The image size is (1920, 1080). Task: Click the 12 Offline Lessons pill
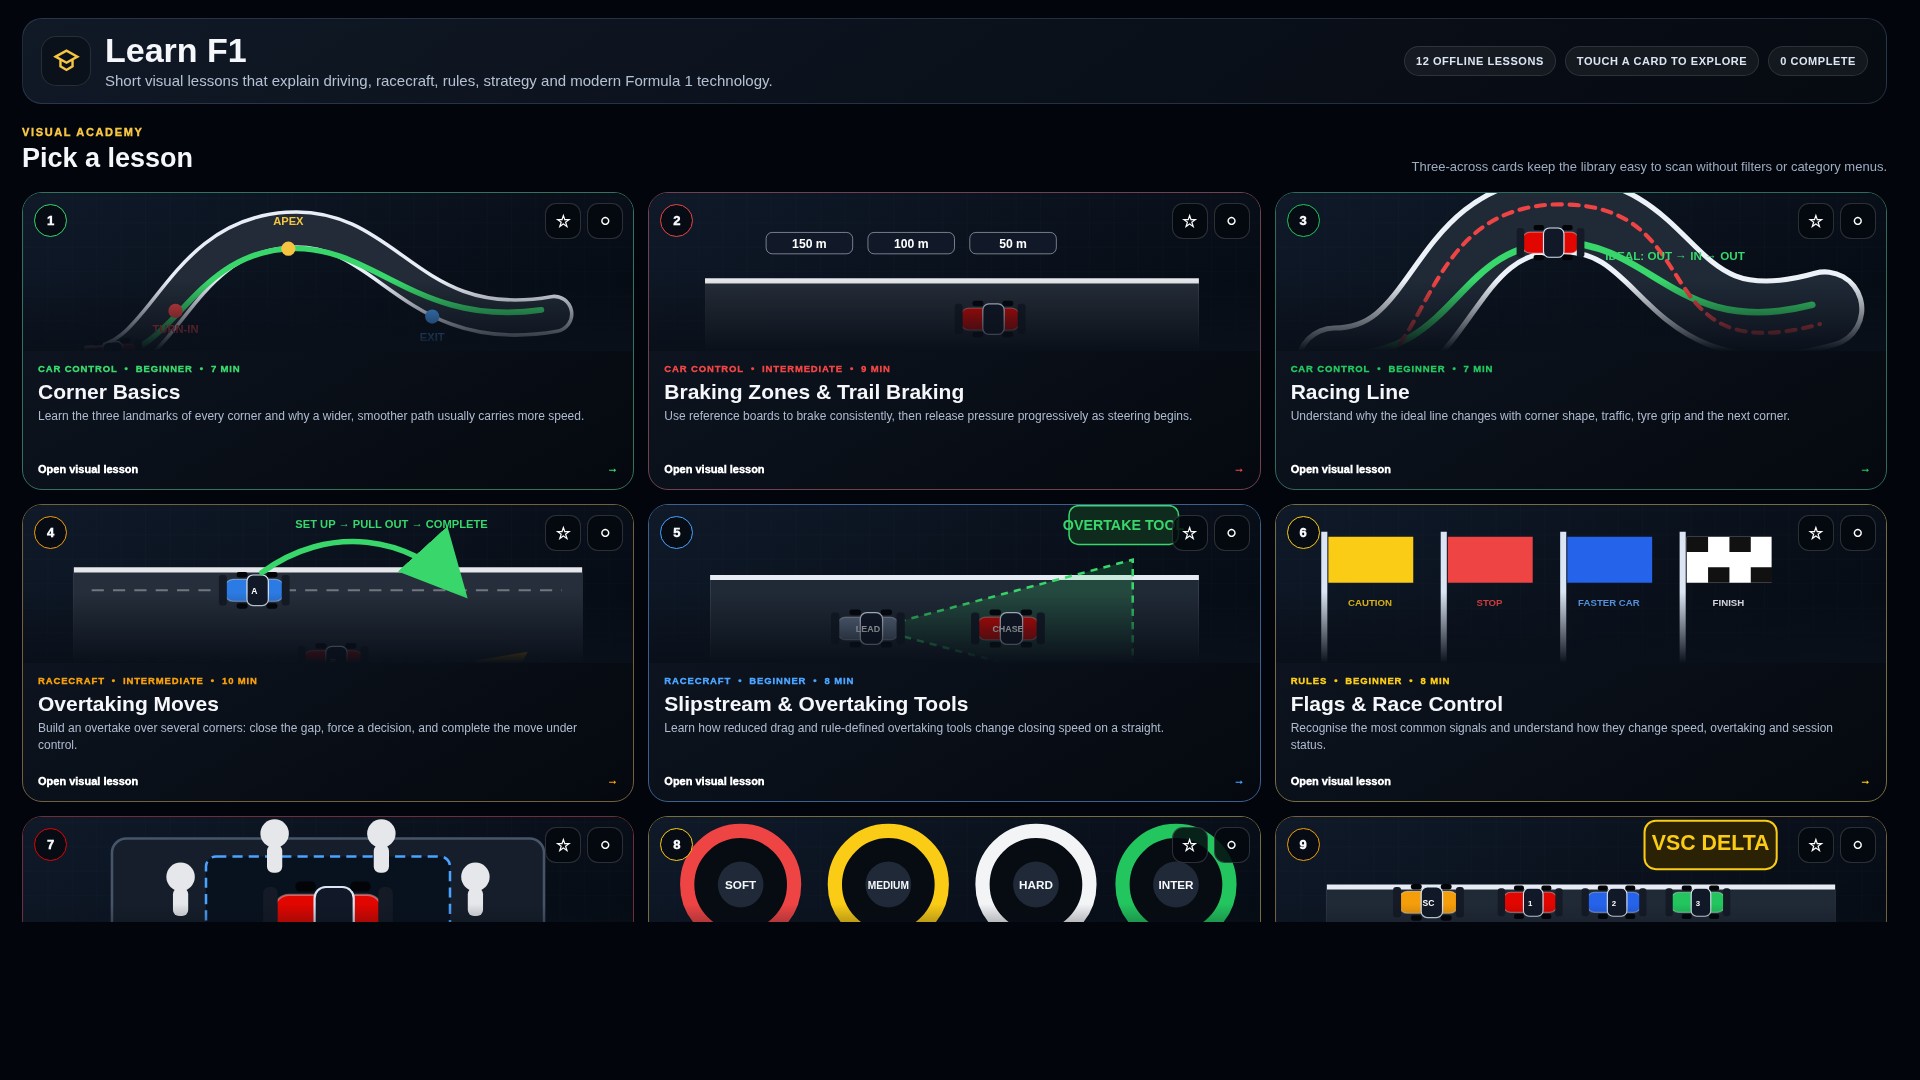[1479, 61]
